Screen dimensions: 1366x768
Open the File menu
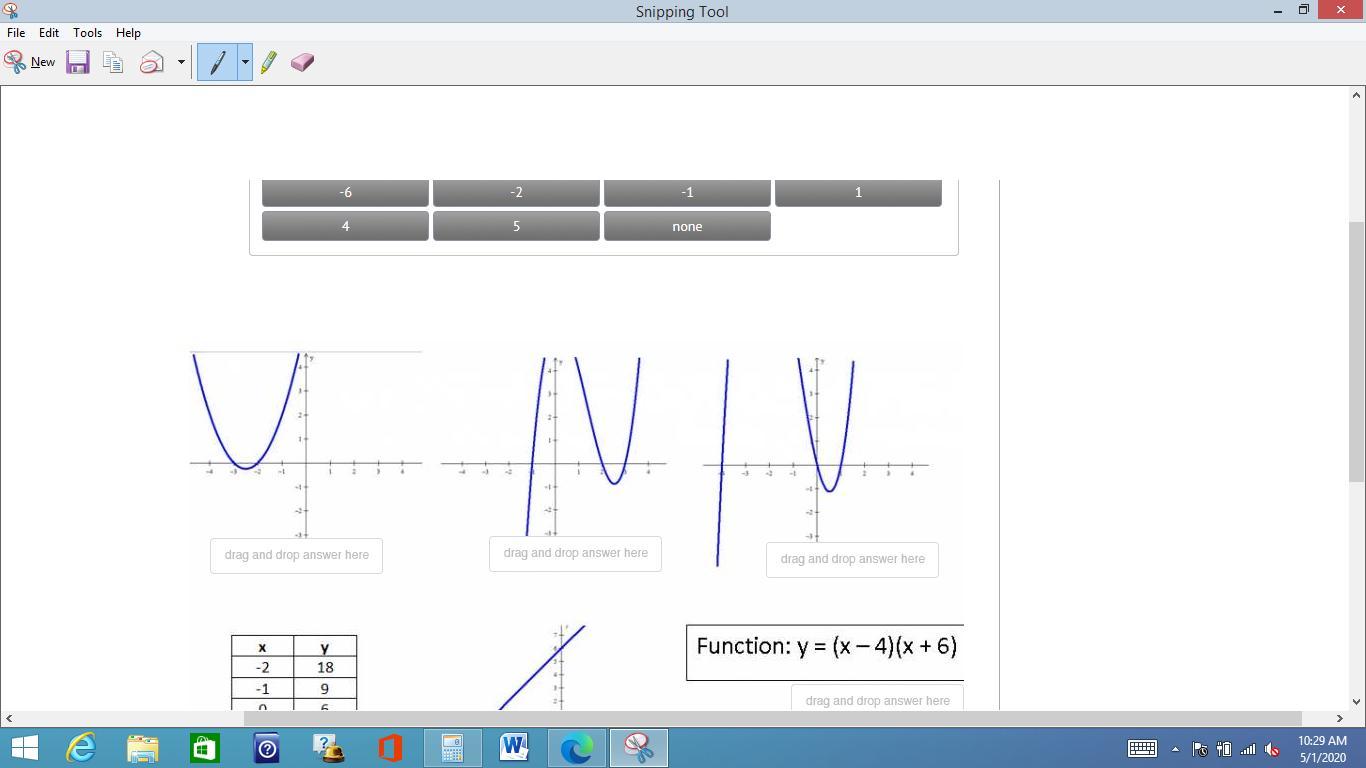click(x=16, y=33)
